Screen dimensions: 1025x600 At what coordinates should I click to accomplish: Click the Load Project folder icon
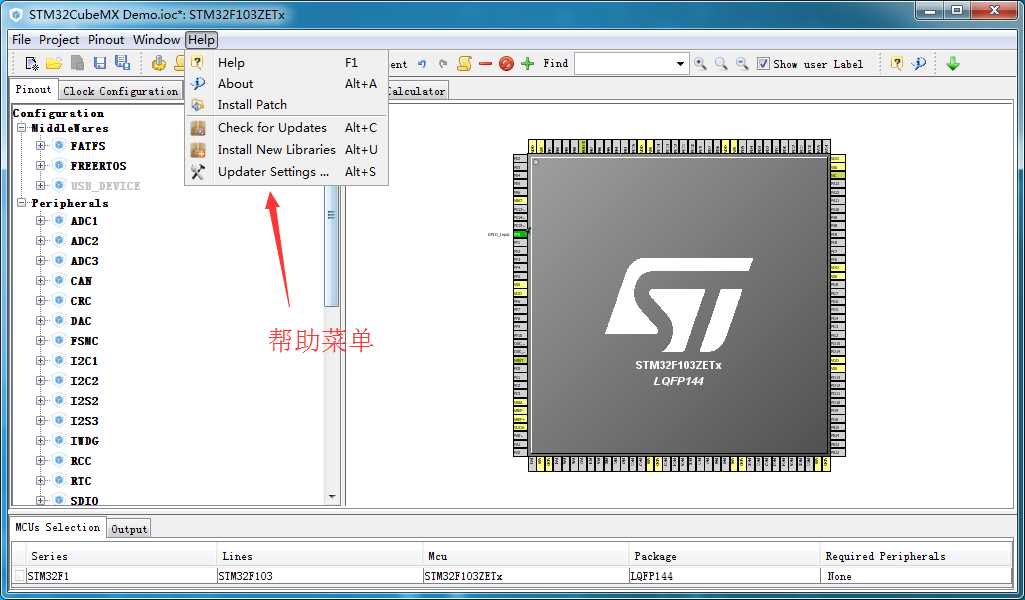point(54,63)
